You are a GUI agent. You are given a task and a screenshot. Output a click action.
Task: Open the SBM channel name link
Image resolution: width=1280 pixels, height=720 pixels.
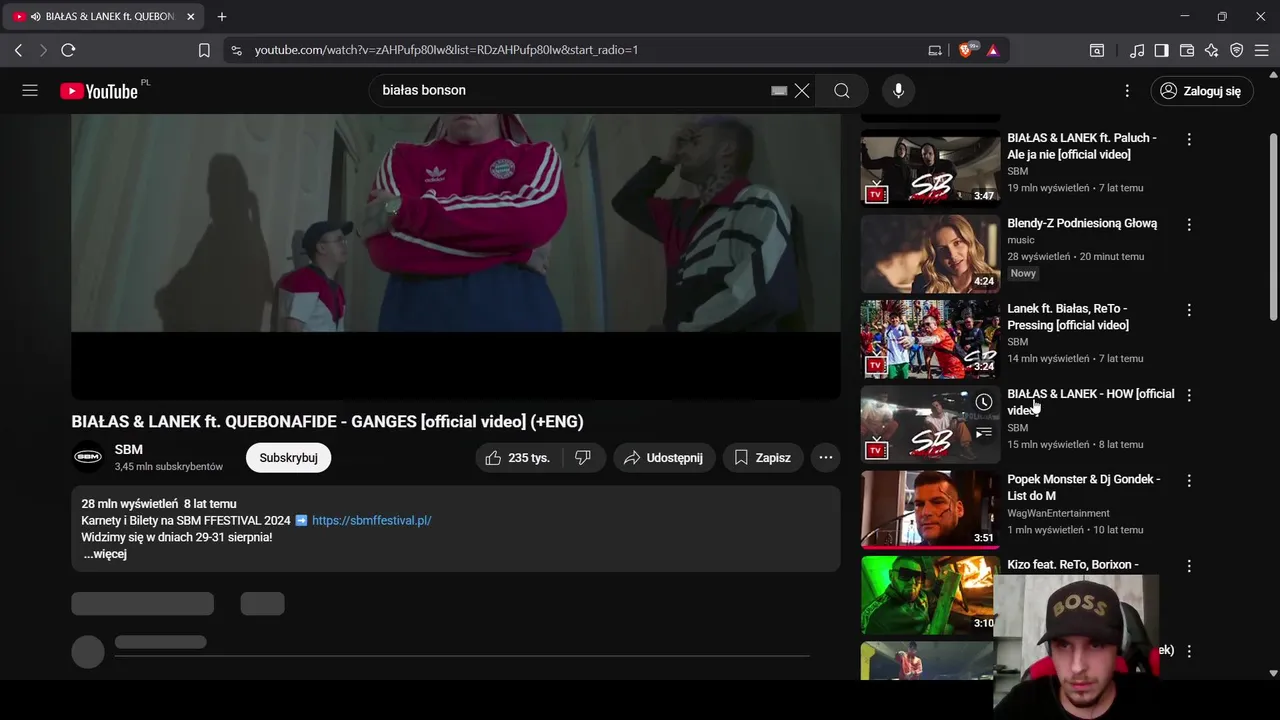(129, 450)
